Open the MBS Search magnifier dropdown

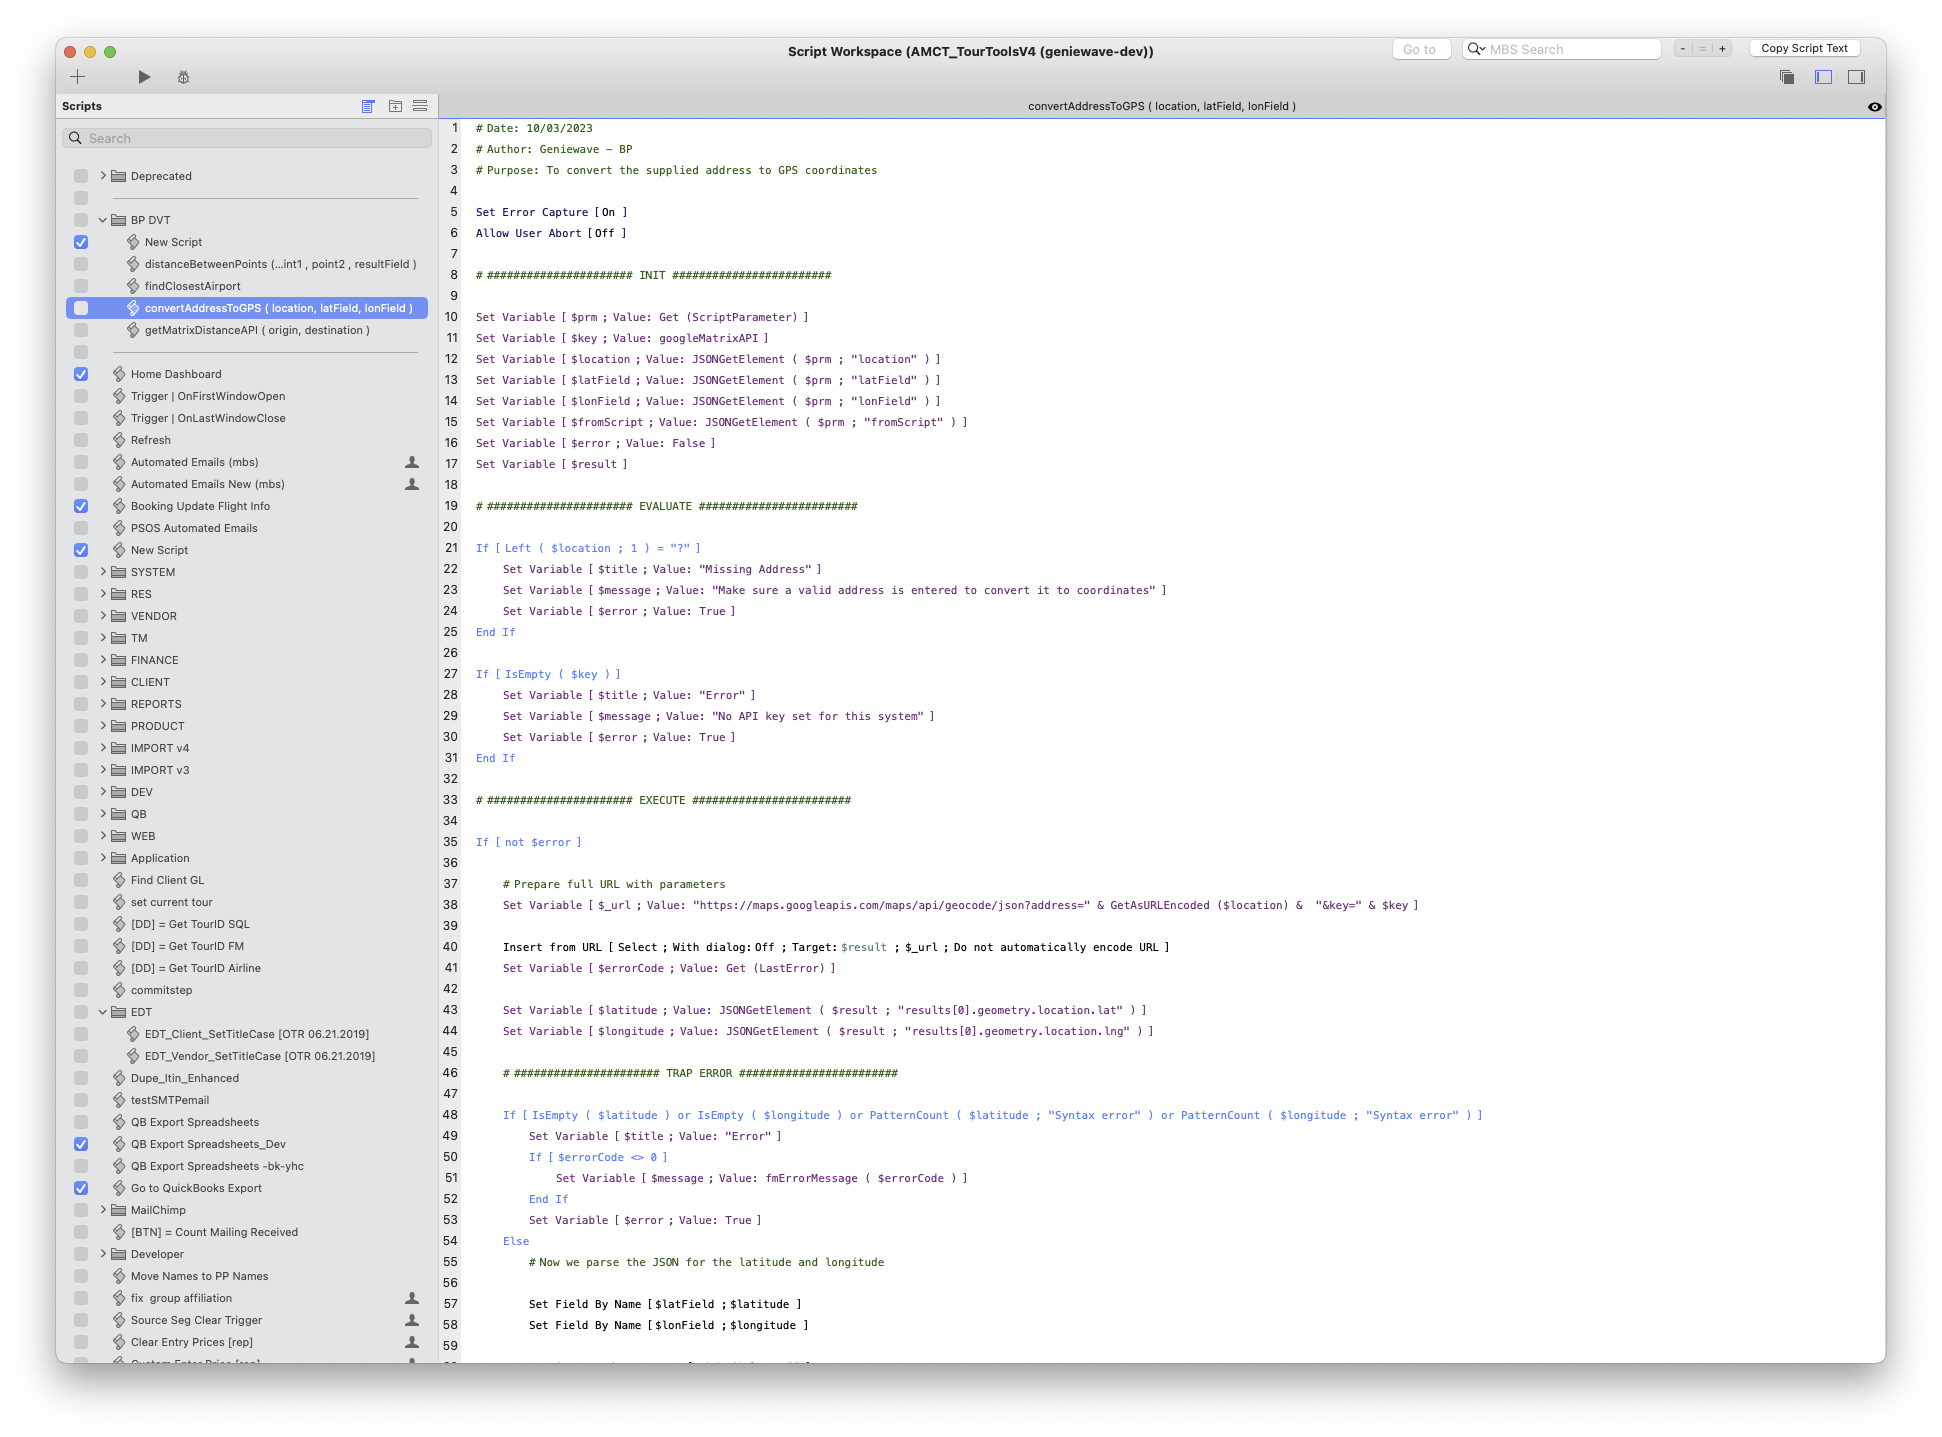coord(1476,49)
